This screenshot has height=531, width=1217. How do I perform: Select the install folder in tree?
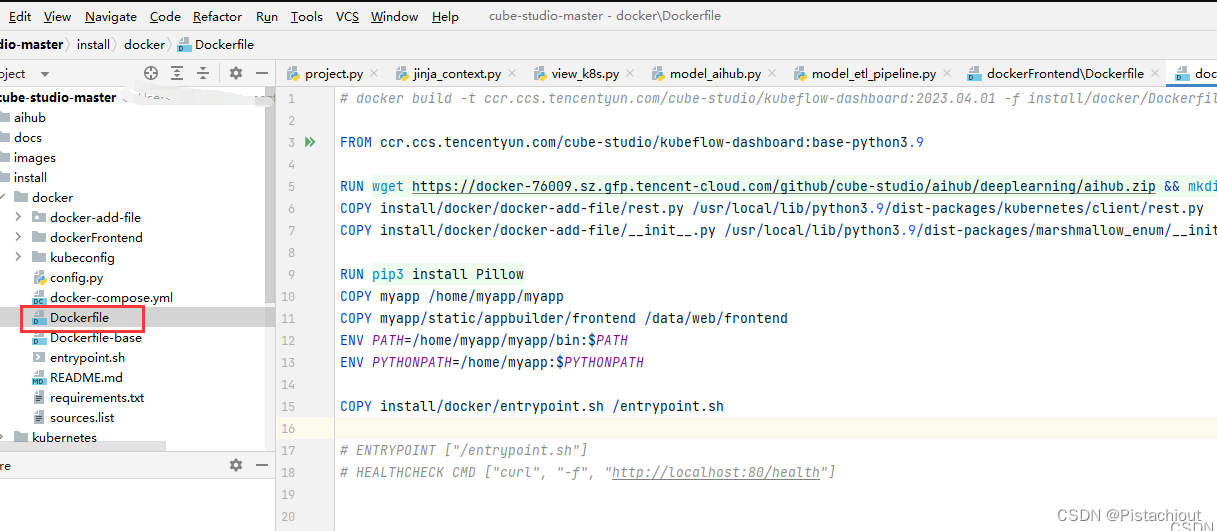coord(30,177)
